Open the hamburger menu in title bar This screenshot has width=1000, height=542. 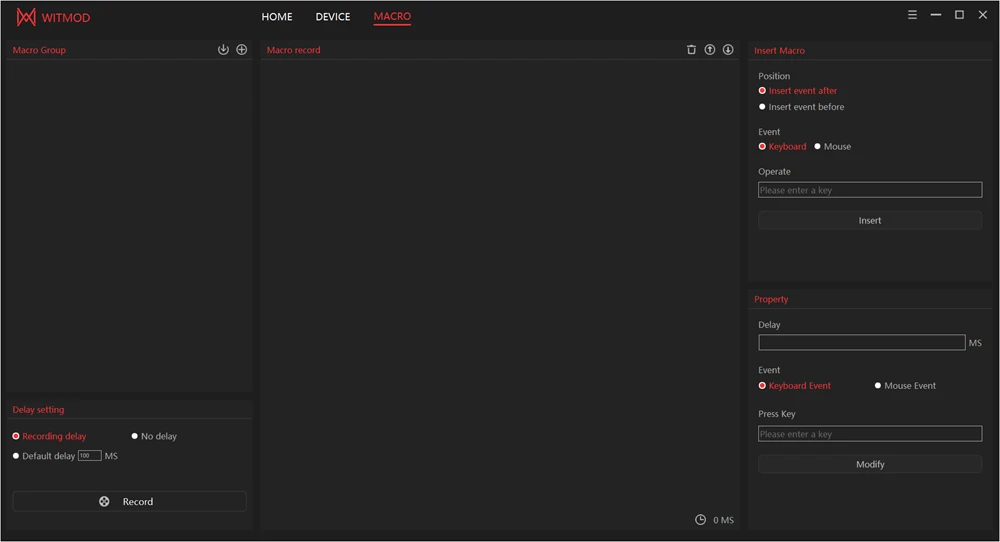912,15
